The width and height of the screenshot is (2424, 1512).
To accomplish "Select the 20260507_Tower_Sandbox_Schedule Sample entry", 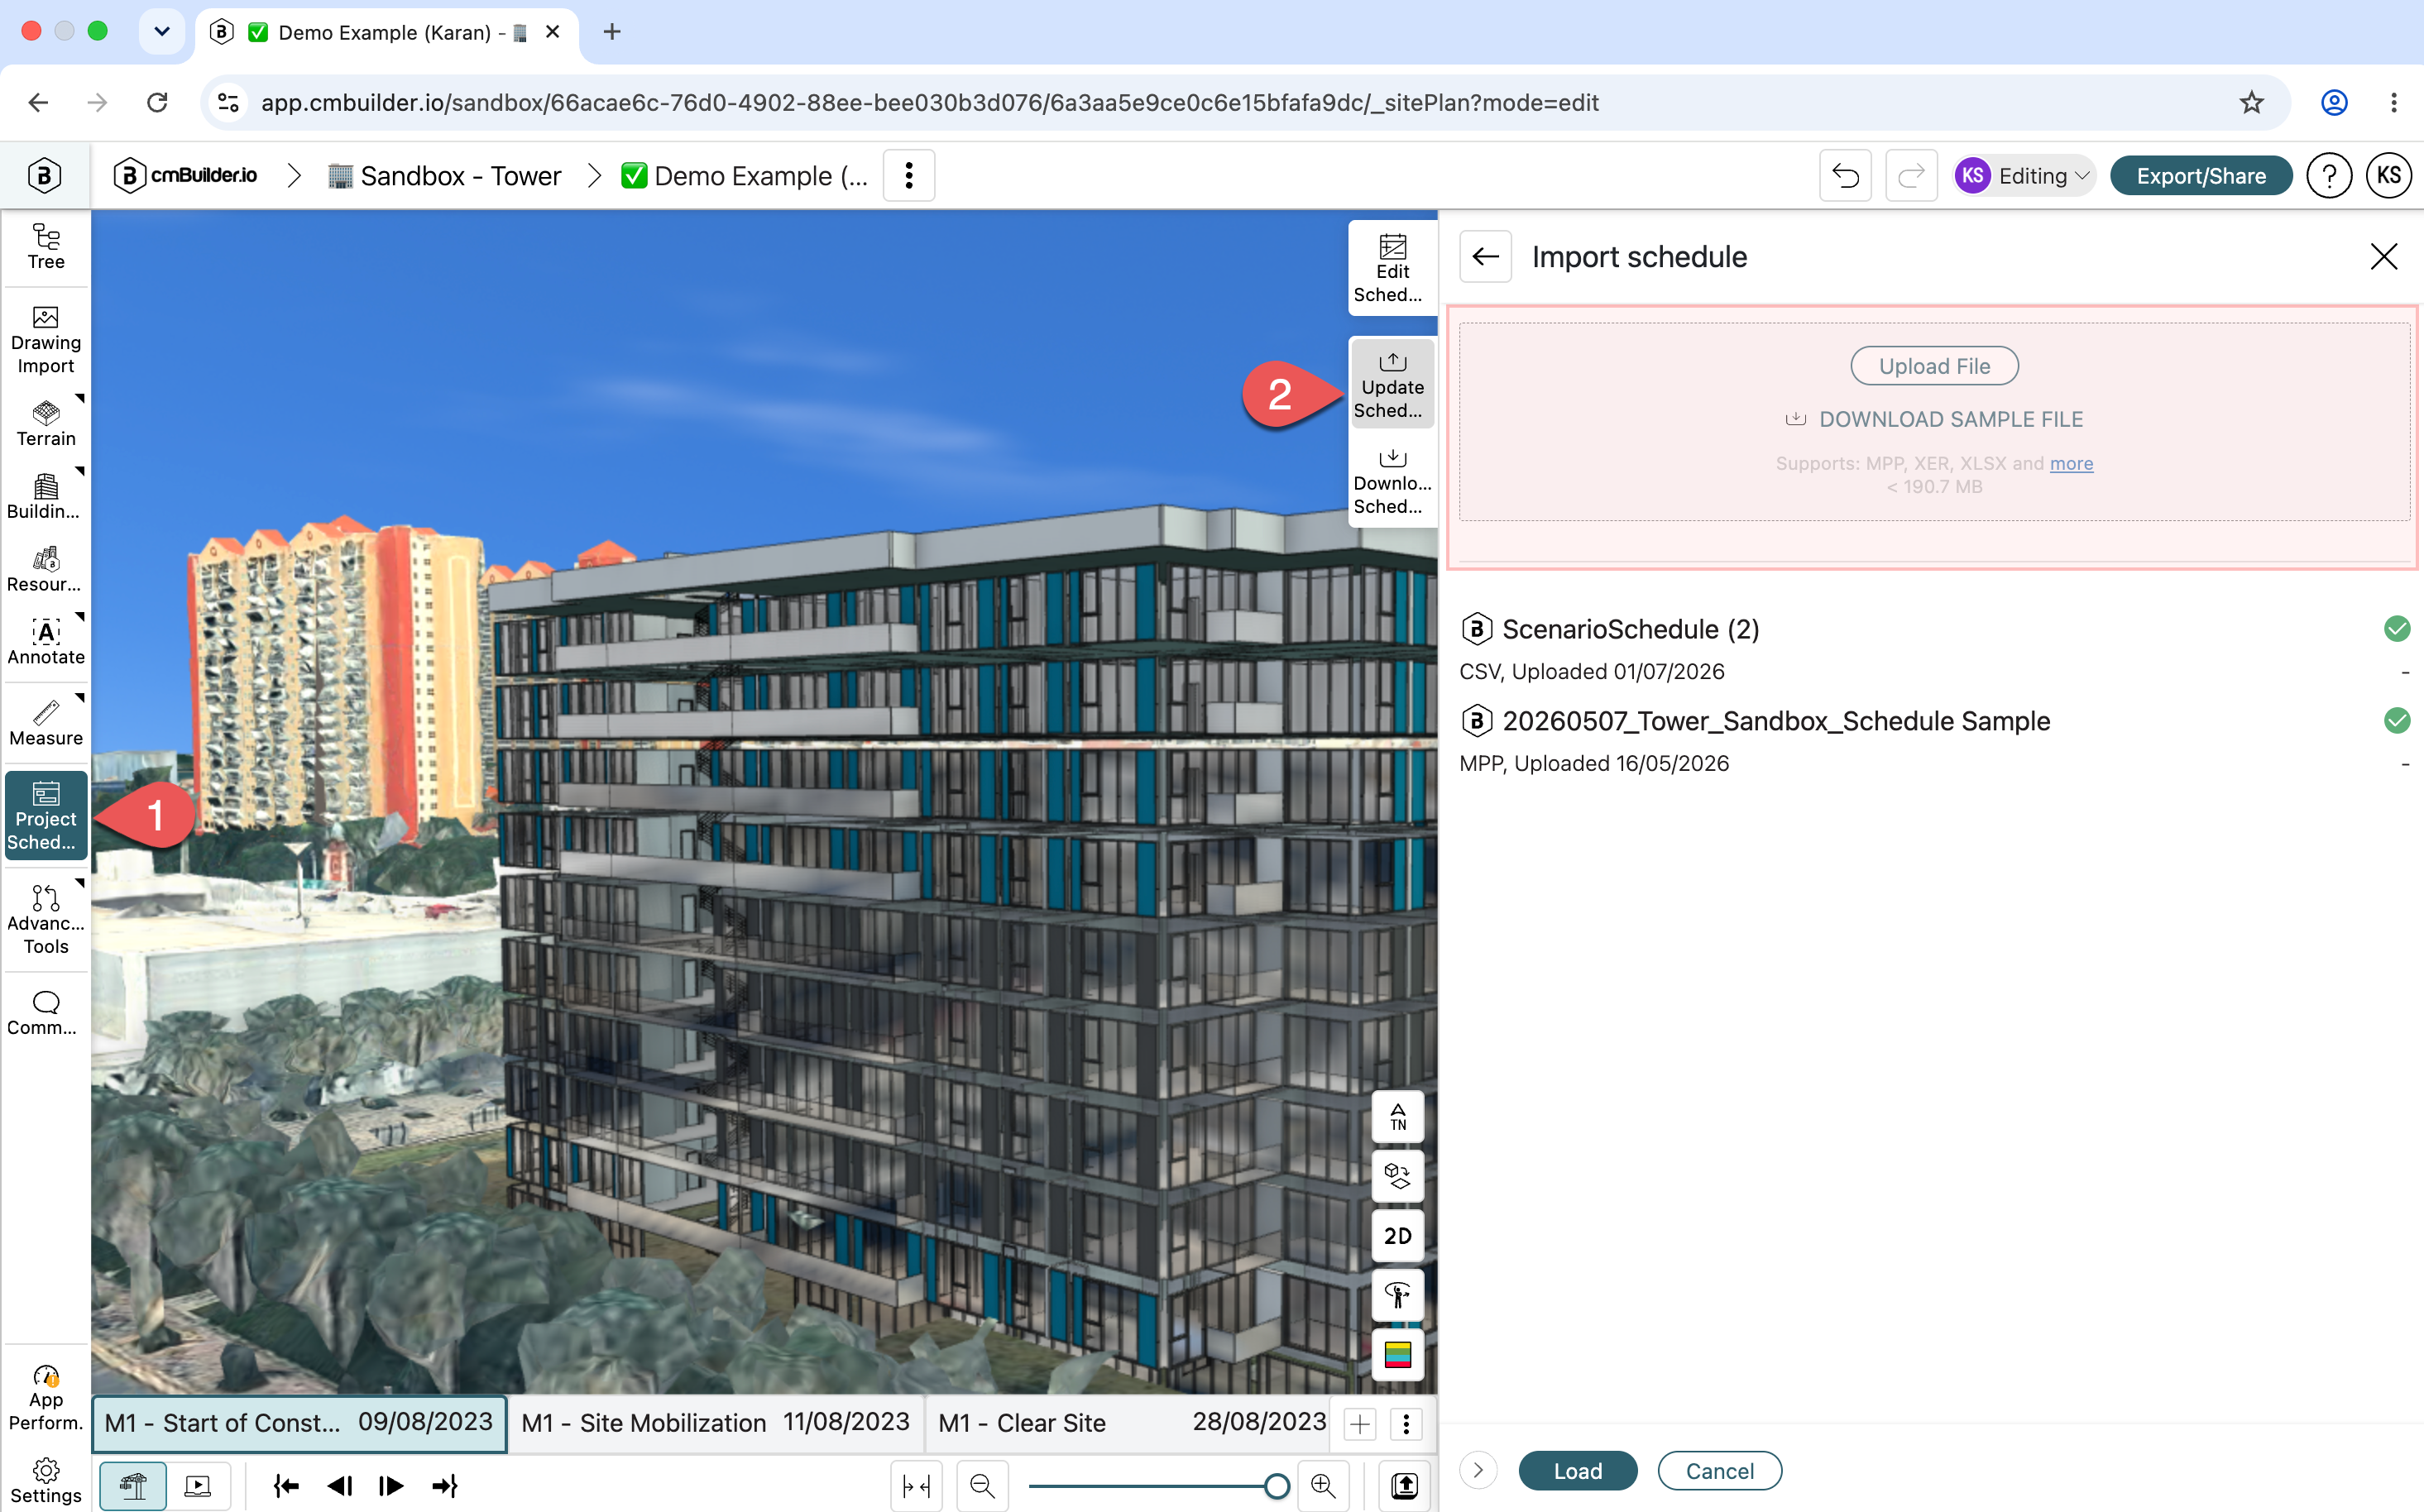I will click(x=1934, y=740).
